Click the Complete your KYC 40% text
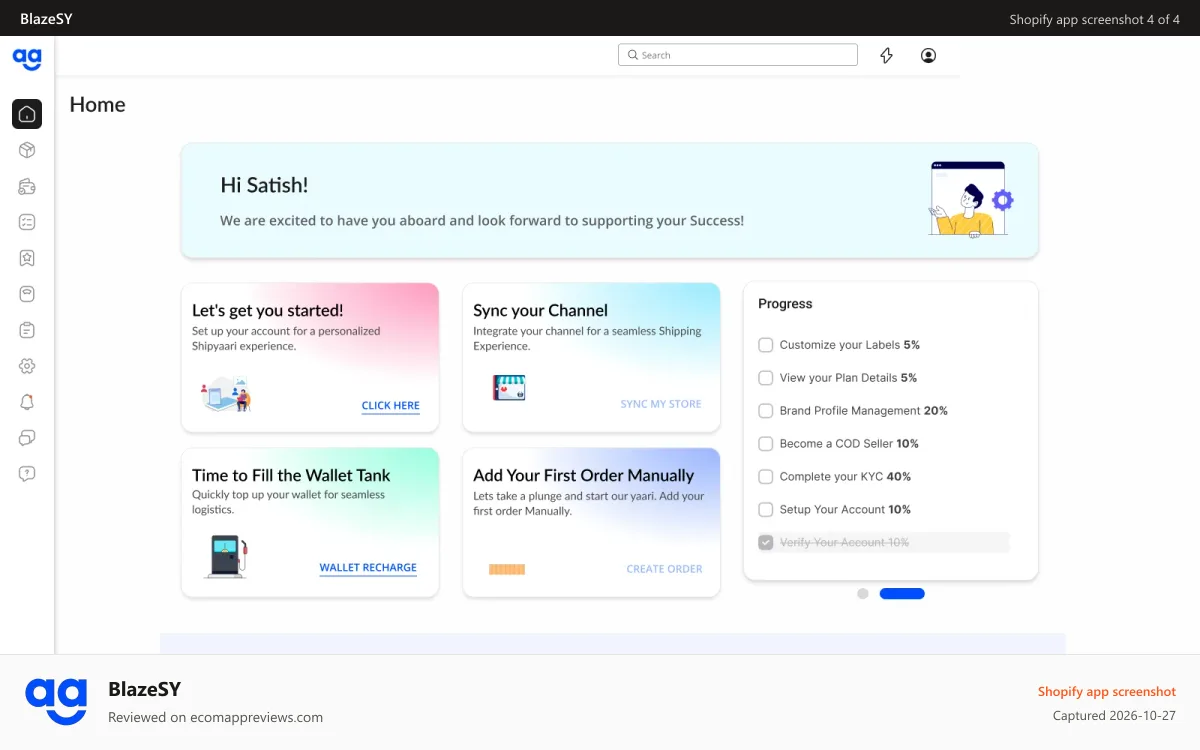 click(846, 477)
